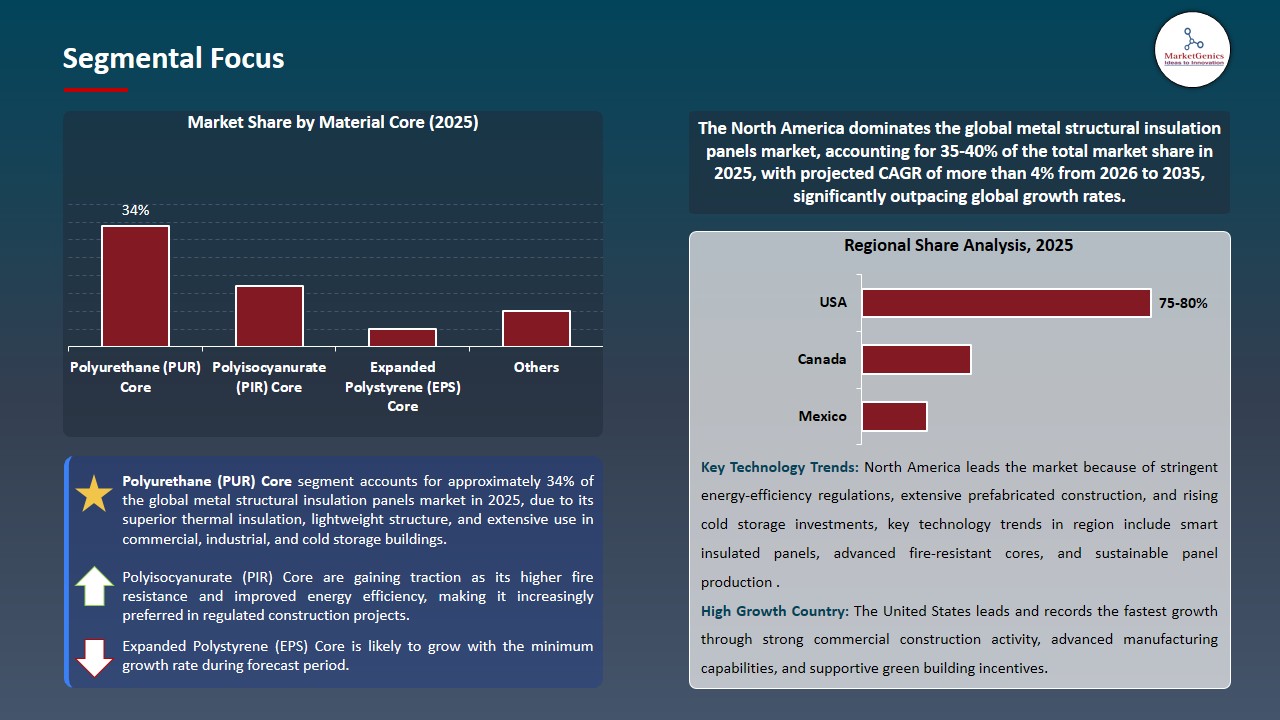Viewport: 1280px width, 720px height.
Task: Select the Polyurethane (PUR) Core bar
Action: click(x=135, y=286)
